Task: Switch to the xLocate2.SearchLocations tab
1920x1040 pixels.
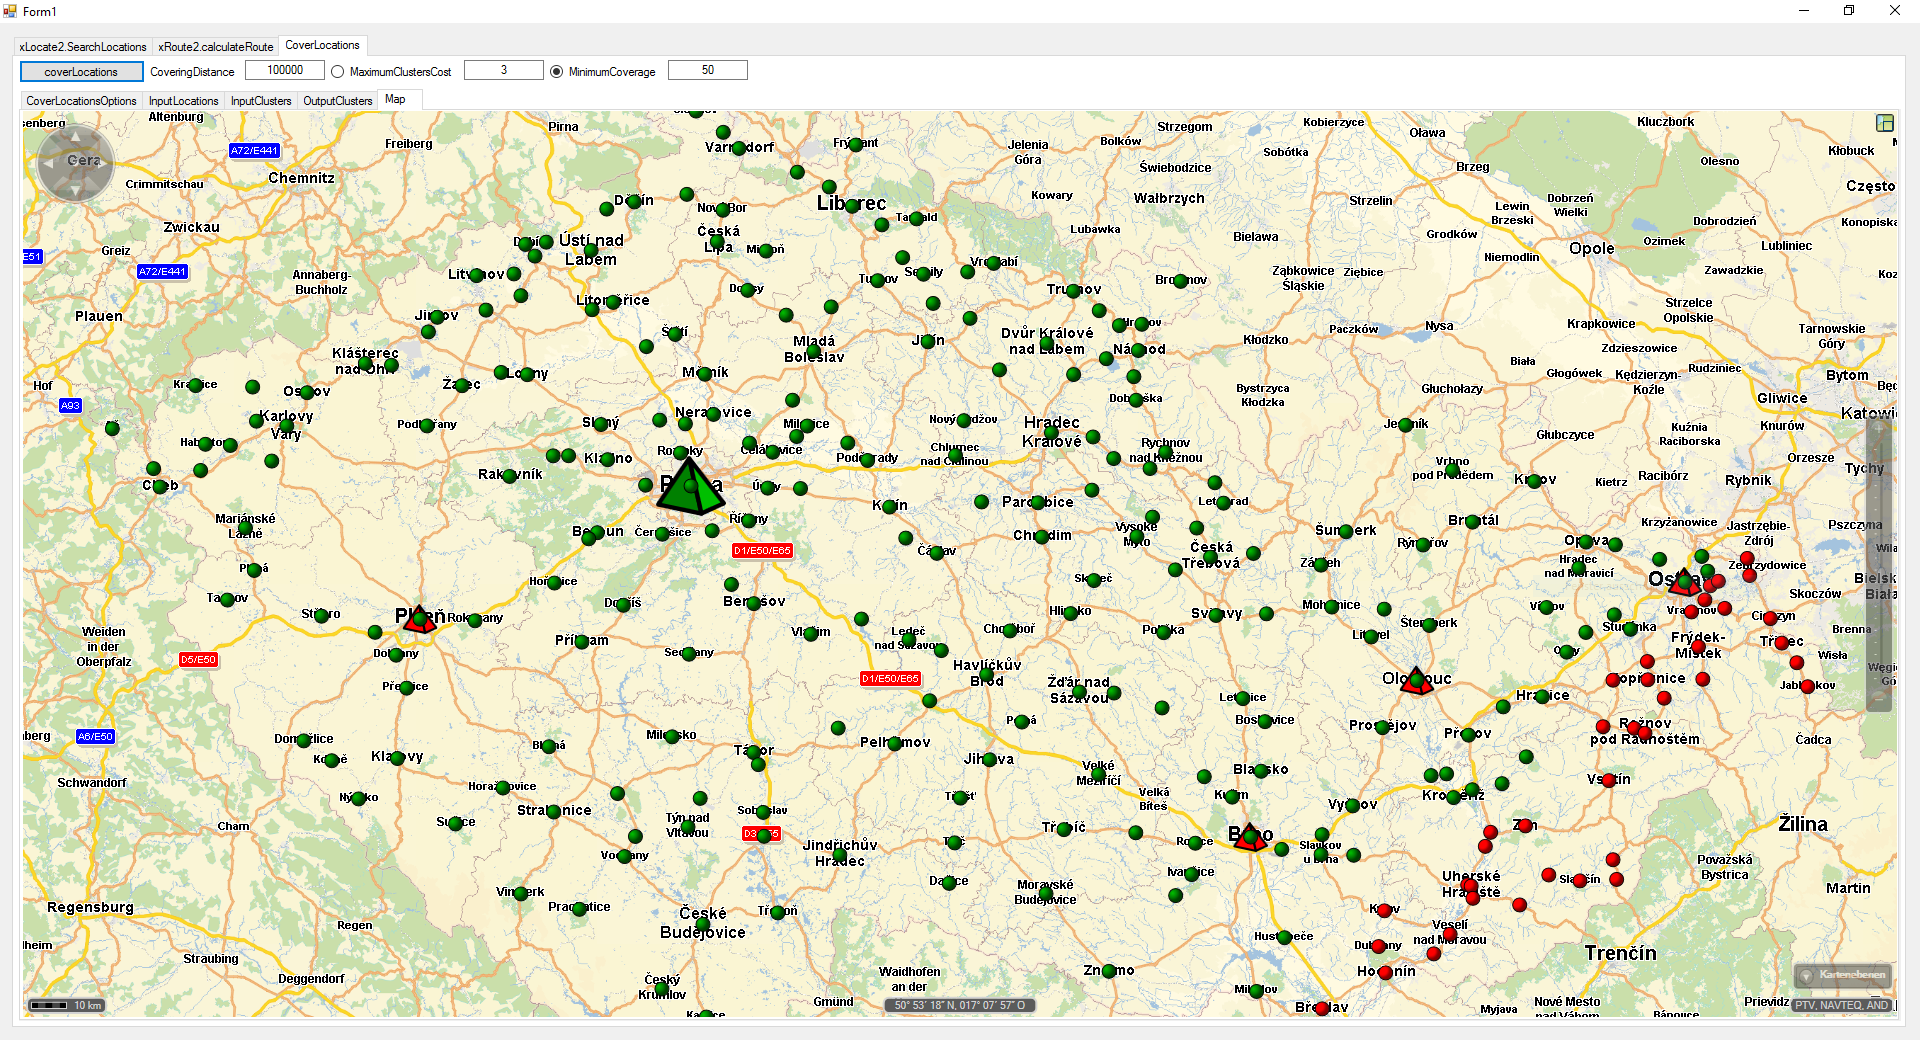Action: coord(82,47)
